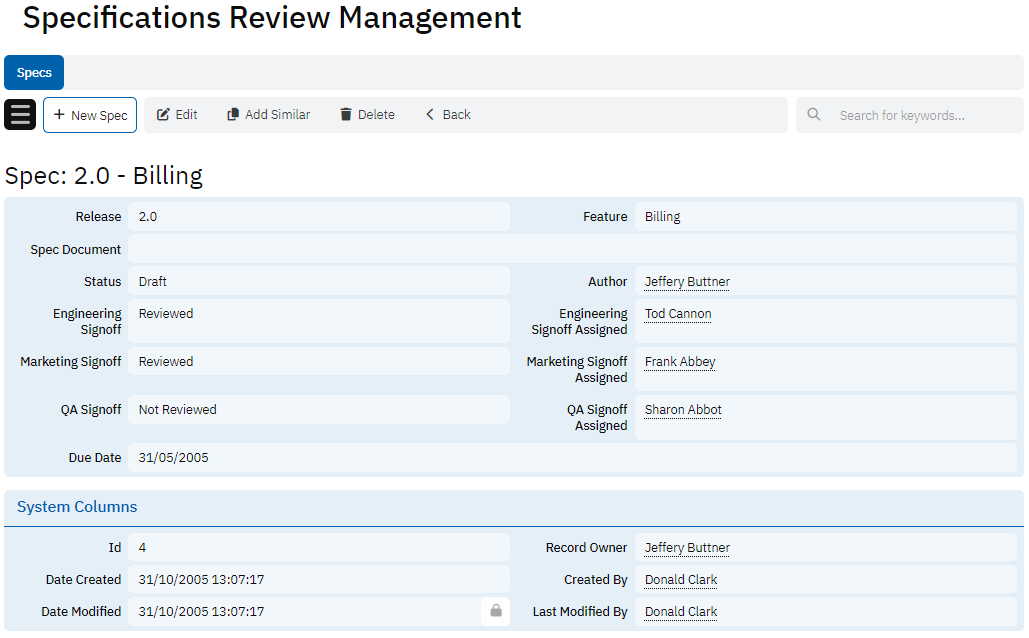Switch to the Specs tab

pyautogui.click(x=34, y=73)
